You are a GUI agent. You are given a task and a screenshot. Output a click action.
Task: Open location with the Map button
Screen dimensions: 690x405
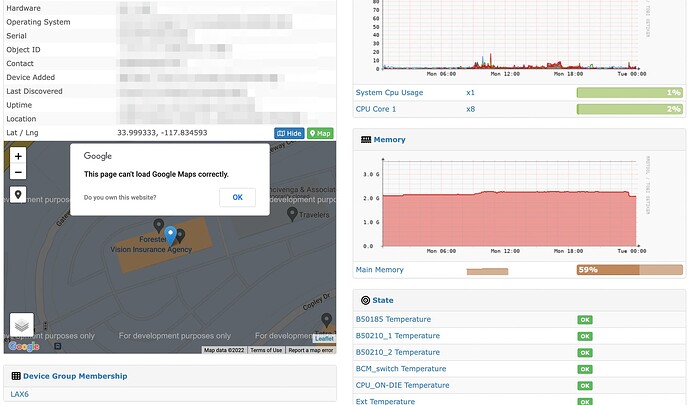coord(320,133)
